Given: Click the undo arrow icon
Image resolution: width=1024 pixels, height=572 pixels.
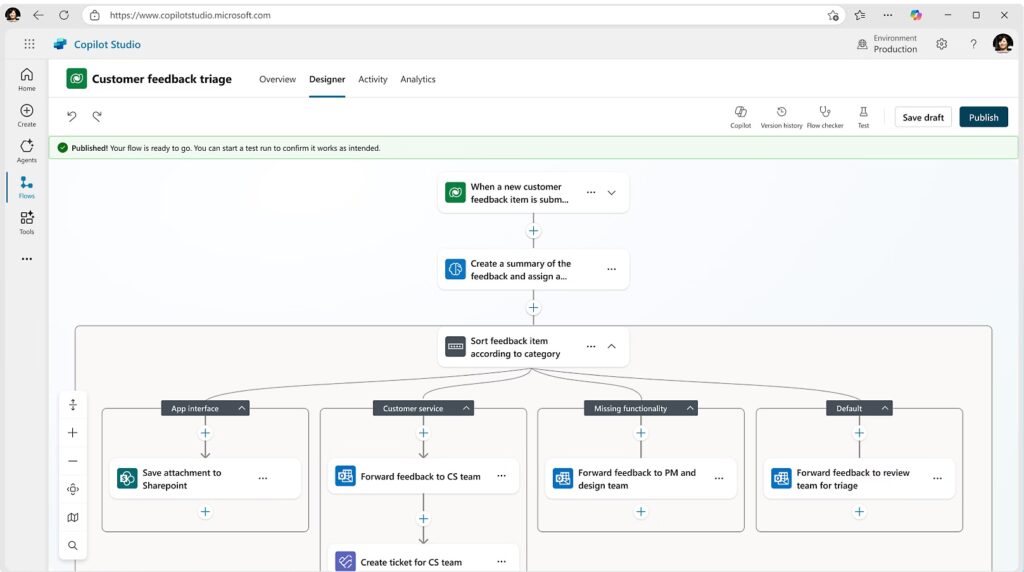Looking at the screenshot, I should point(72,116).
